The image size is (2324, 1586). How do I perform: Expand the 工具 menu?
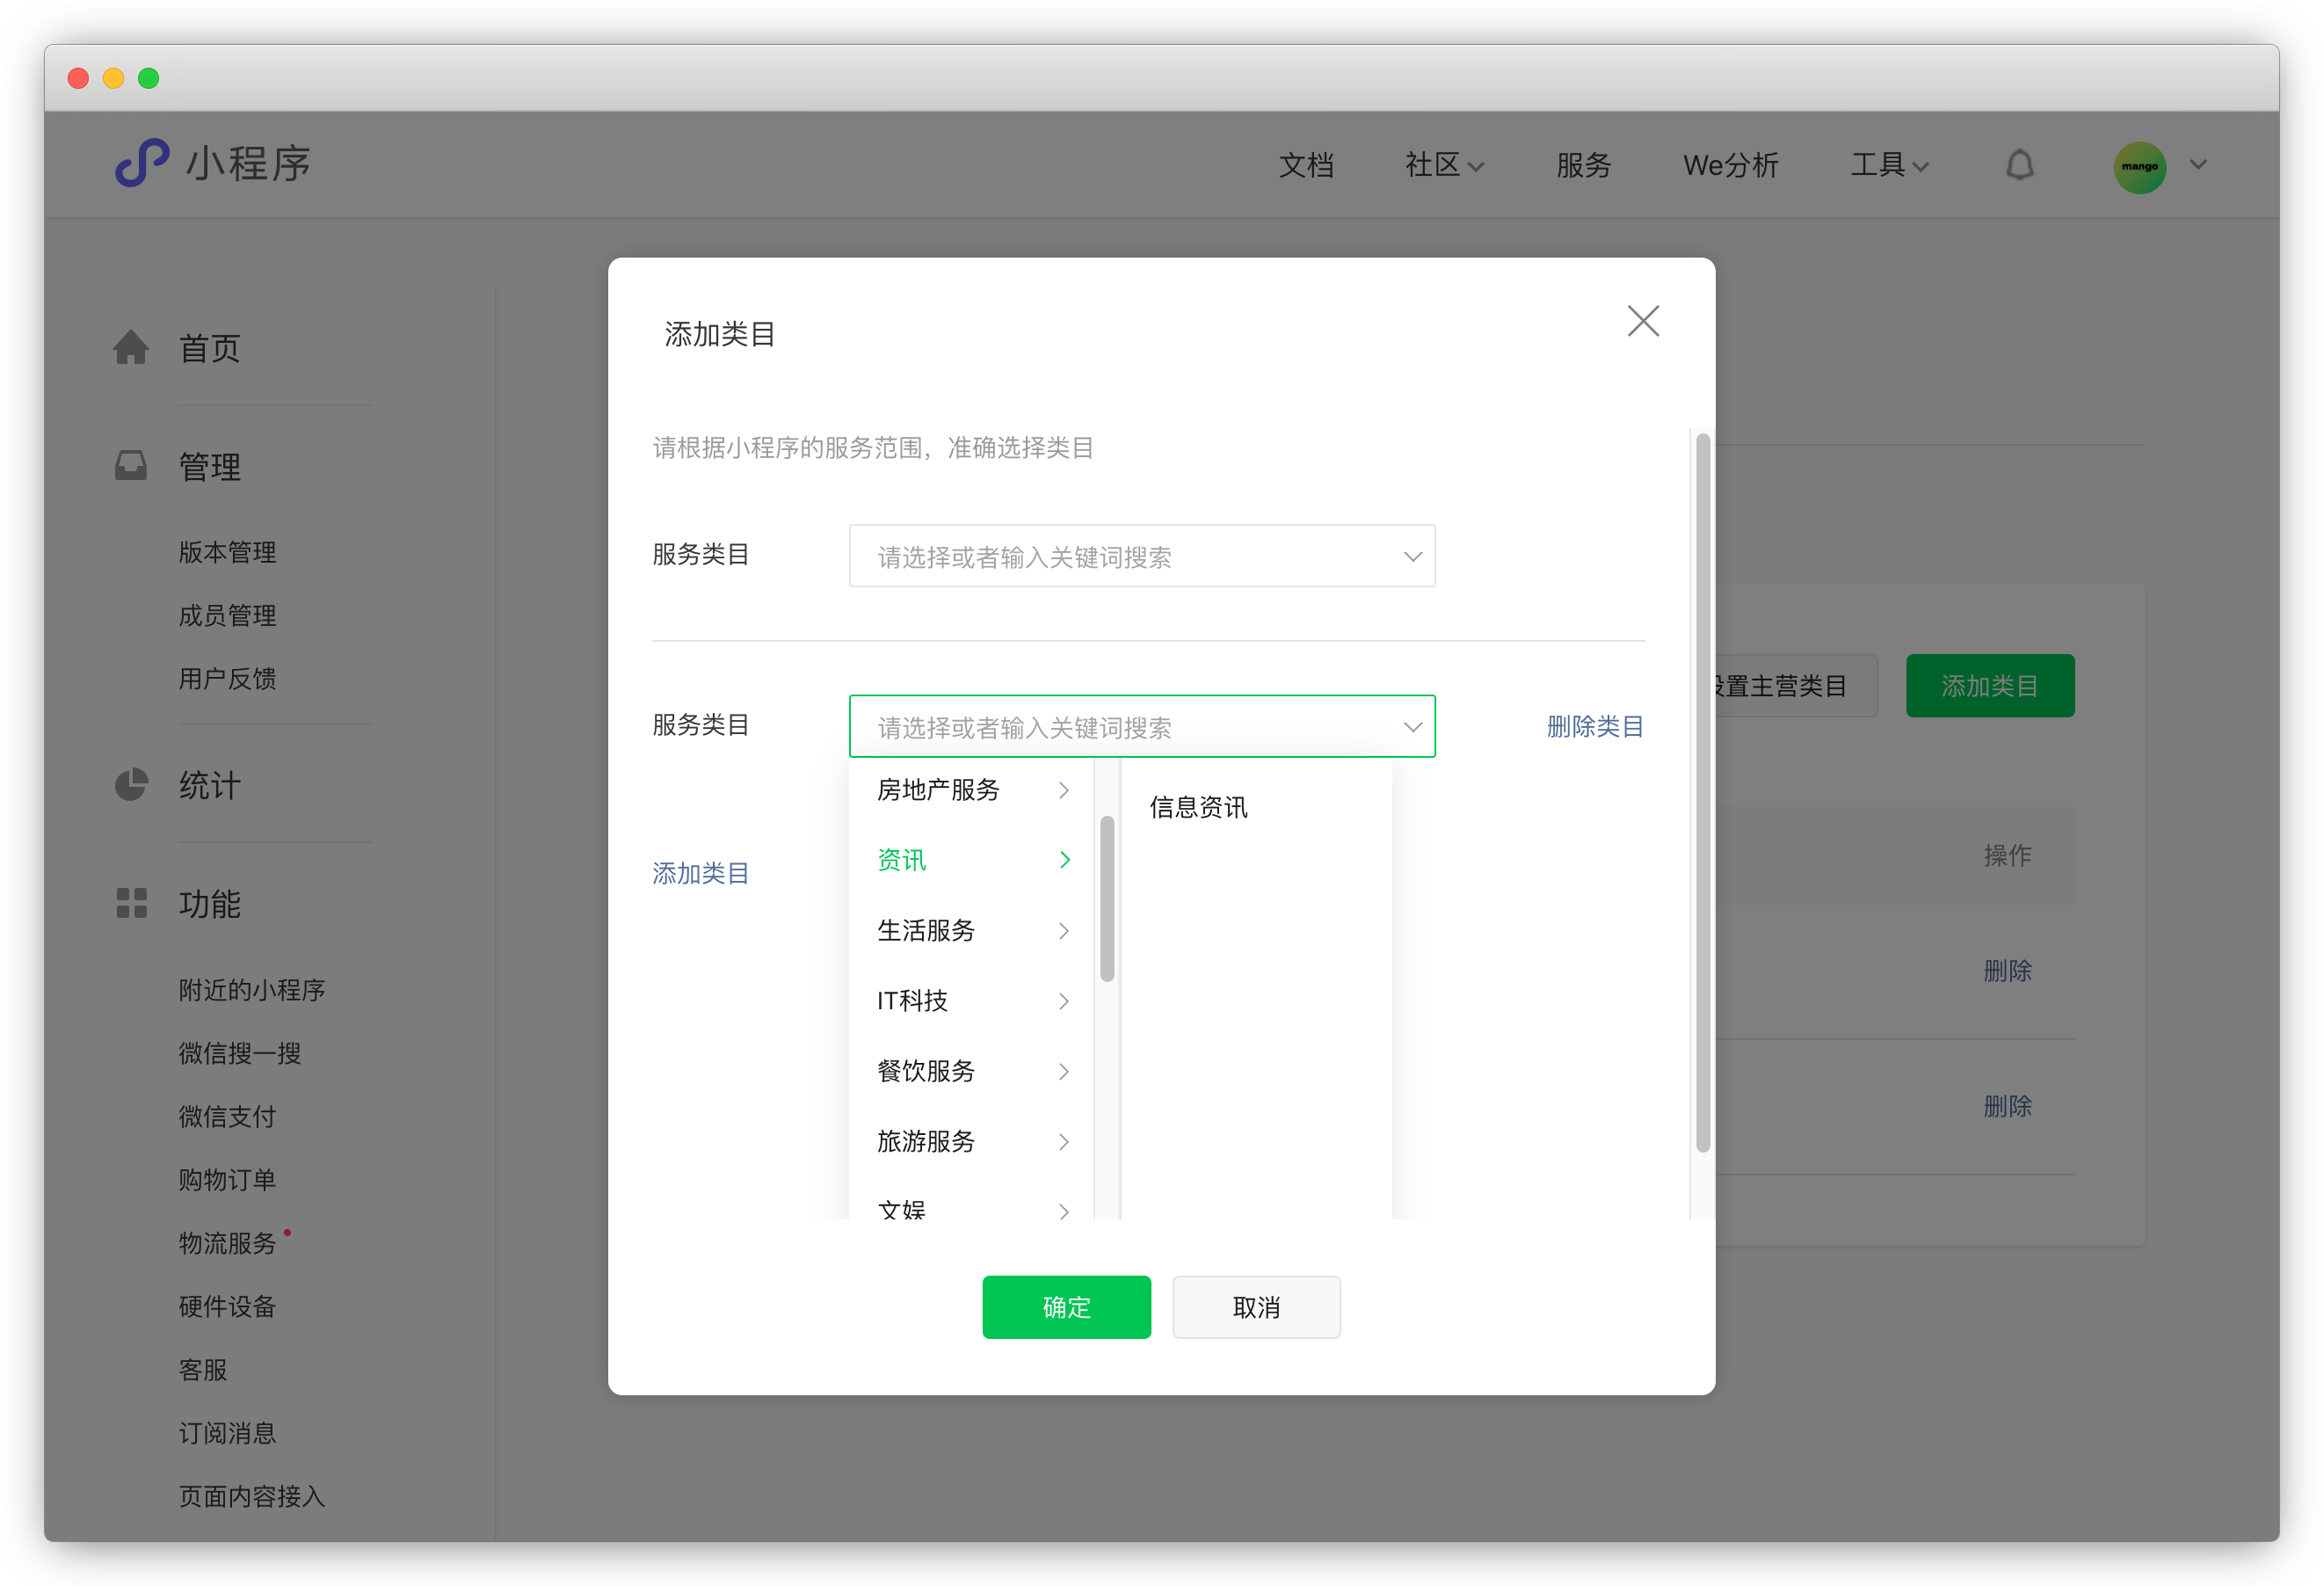click(x=1889, y=165)
